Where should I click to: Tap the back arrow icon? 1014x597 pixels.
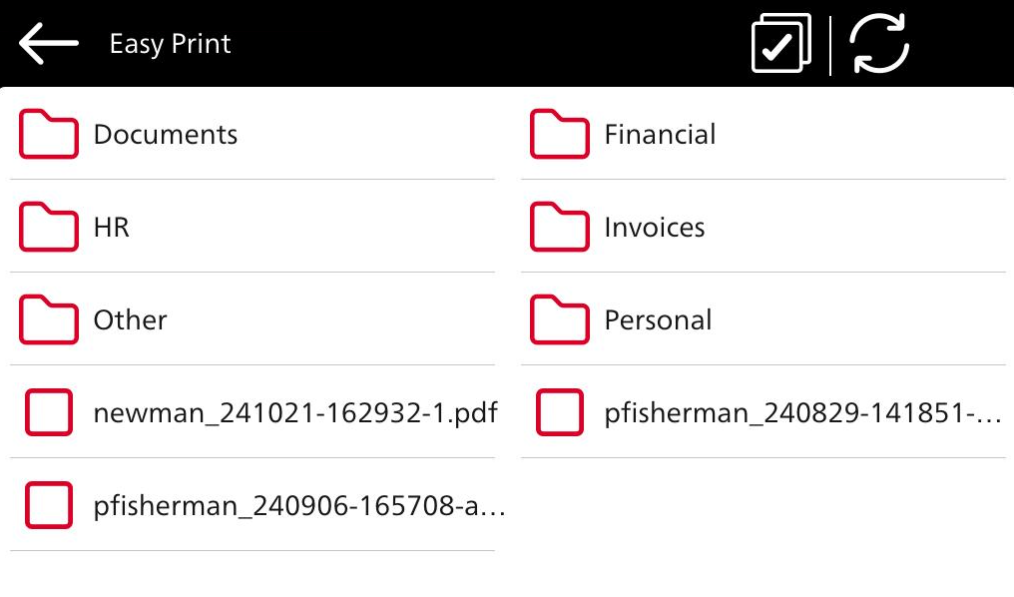(x=48, y=44)
